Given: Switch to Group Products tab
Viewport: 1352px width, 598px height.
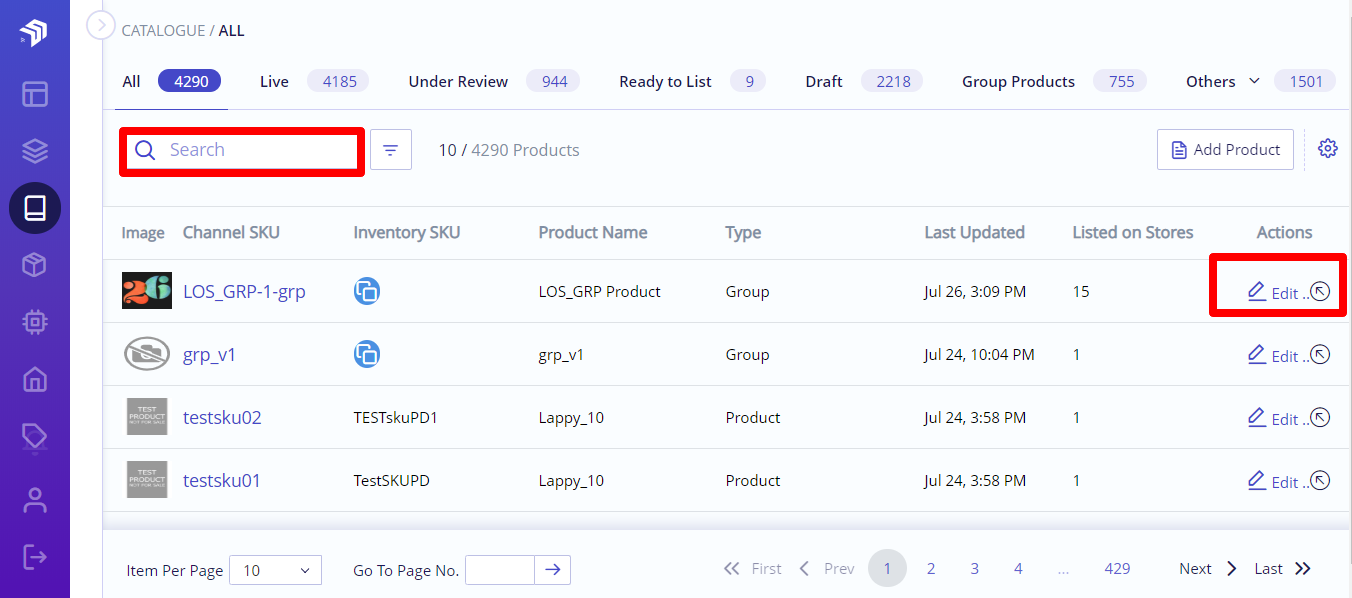Looking at the screenshot, I should [x=1054, y=81].
